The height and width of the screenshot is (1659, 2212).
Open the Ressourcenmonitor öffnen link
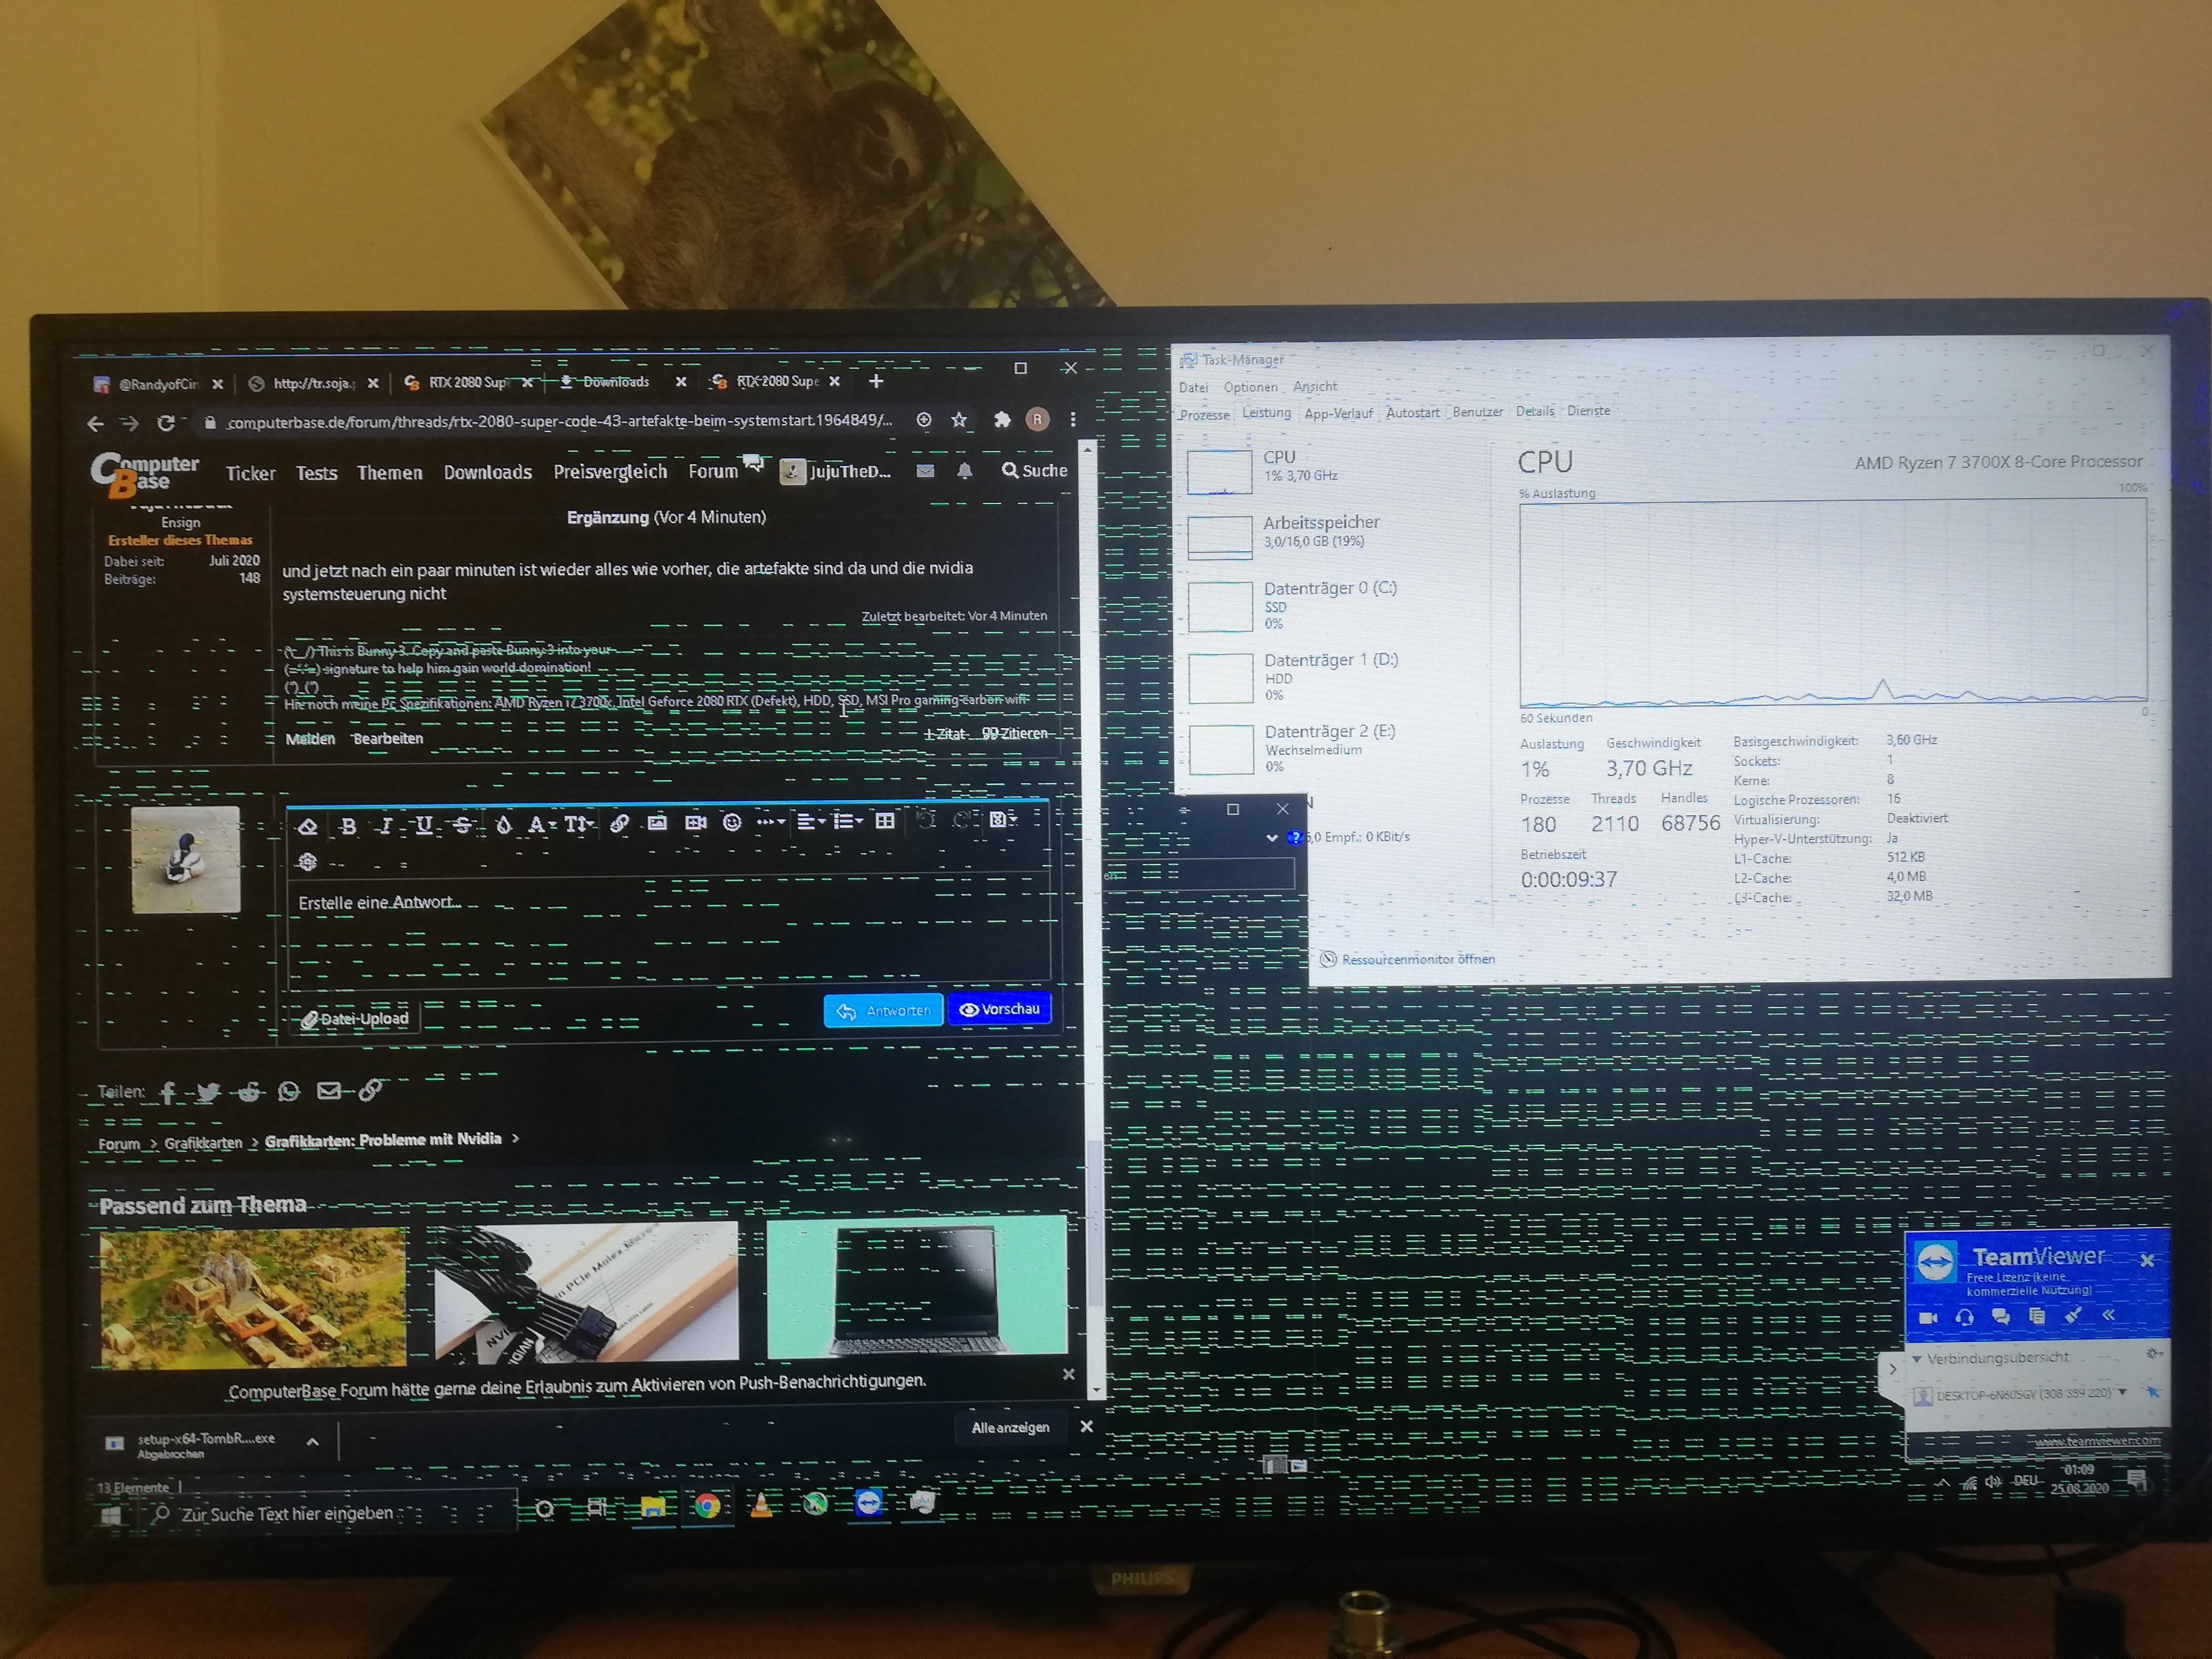pyautogui.click(x=1417, y=960)
